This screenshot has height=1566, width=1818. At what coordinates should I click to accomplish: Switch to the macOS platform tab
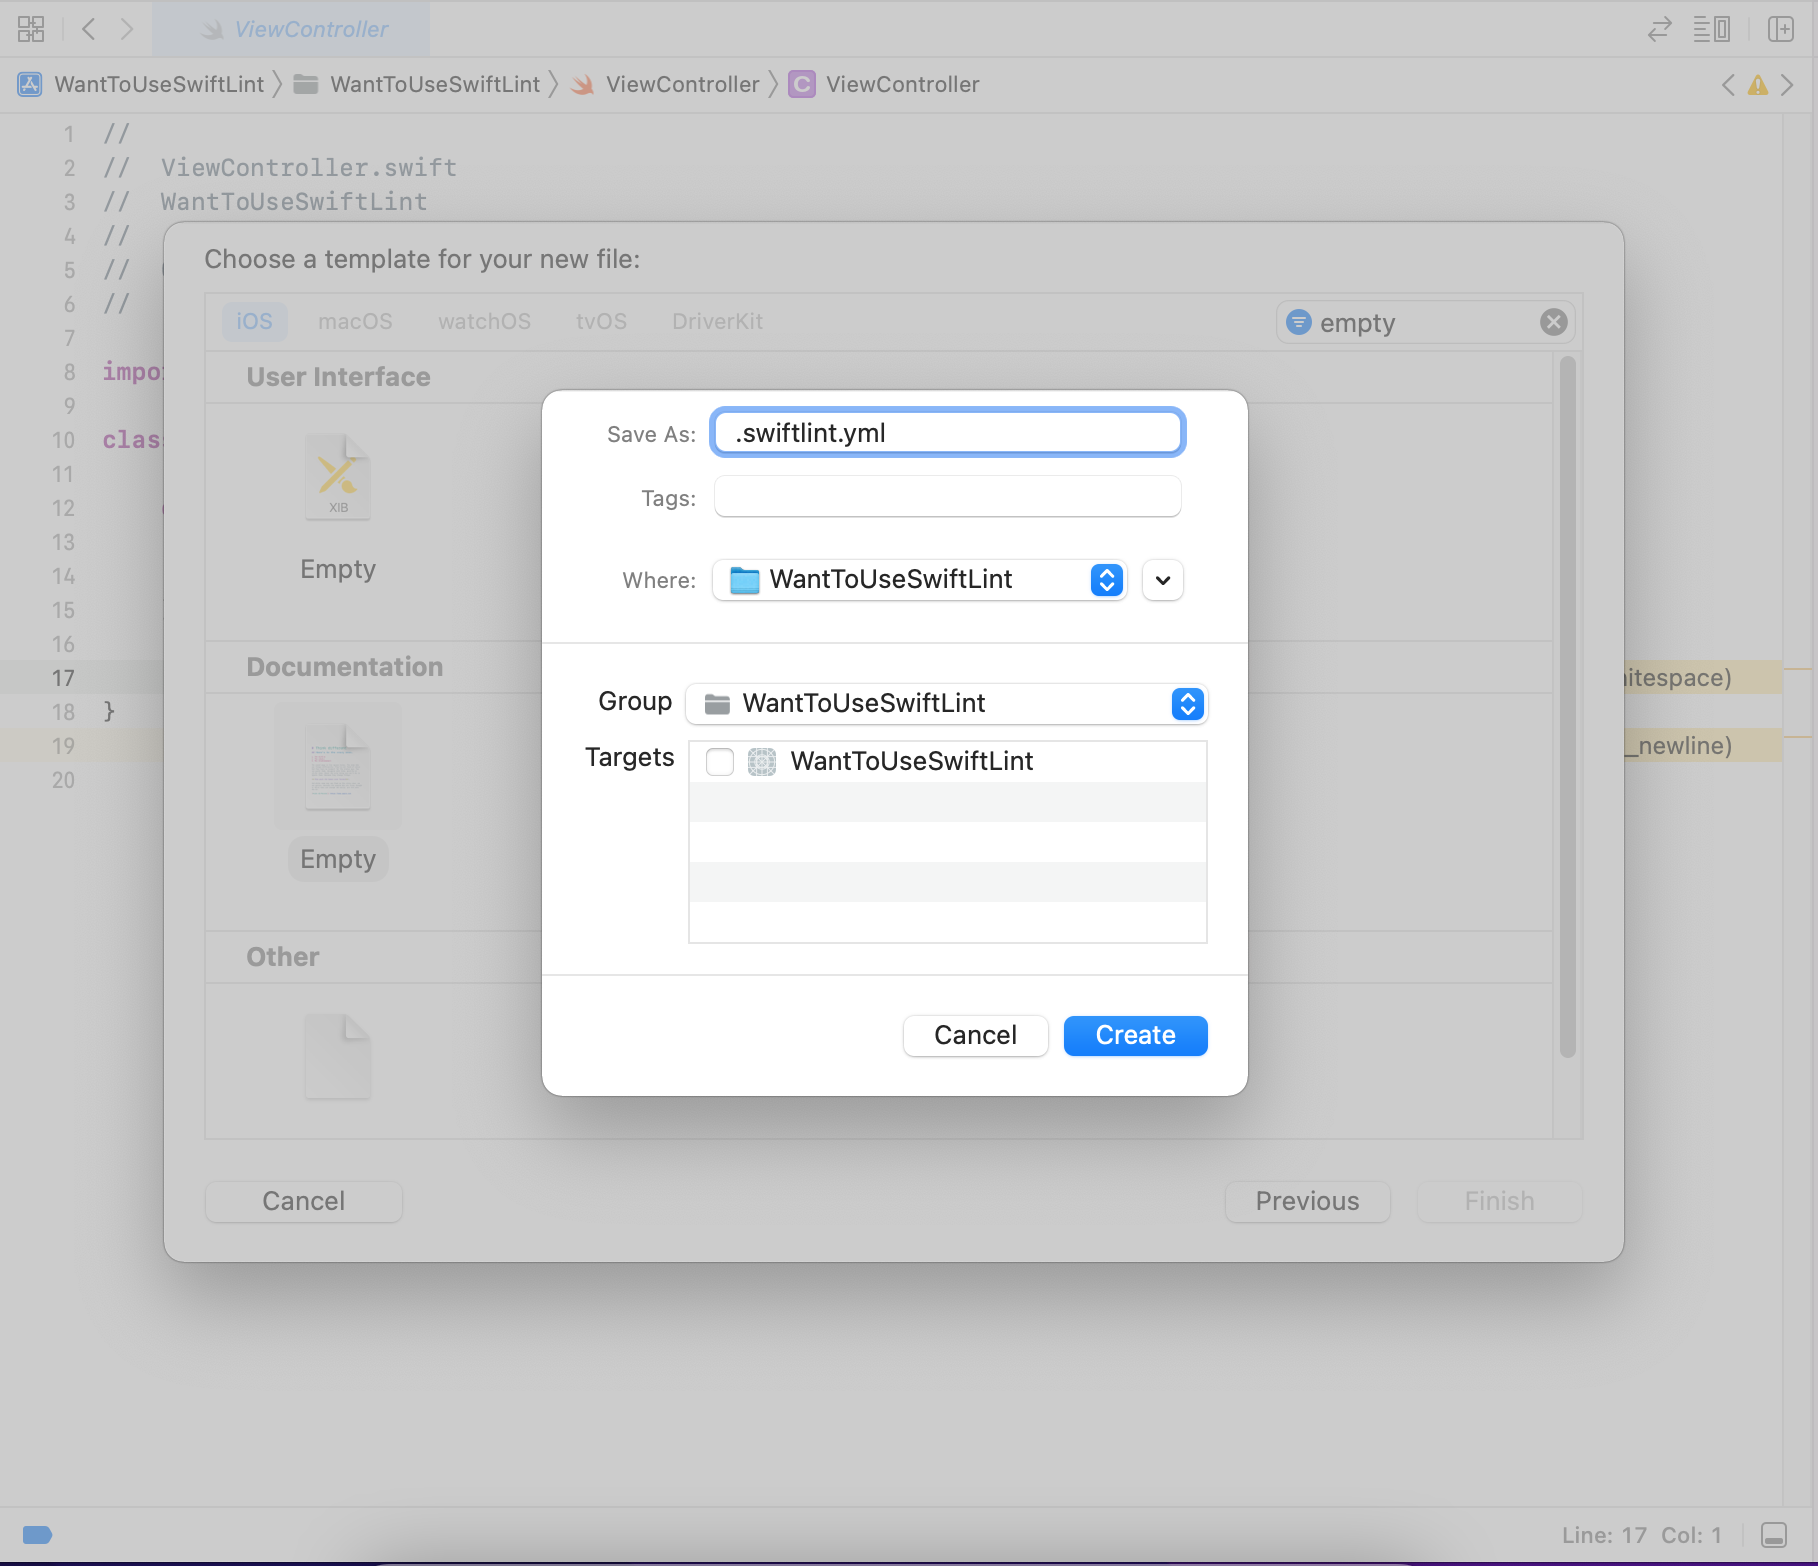pyautogui.click(x=355, y=322)
